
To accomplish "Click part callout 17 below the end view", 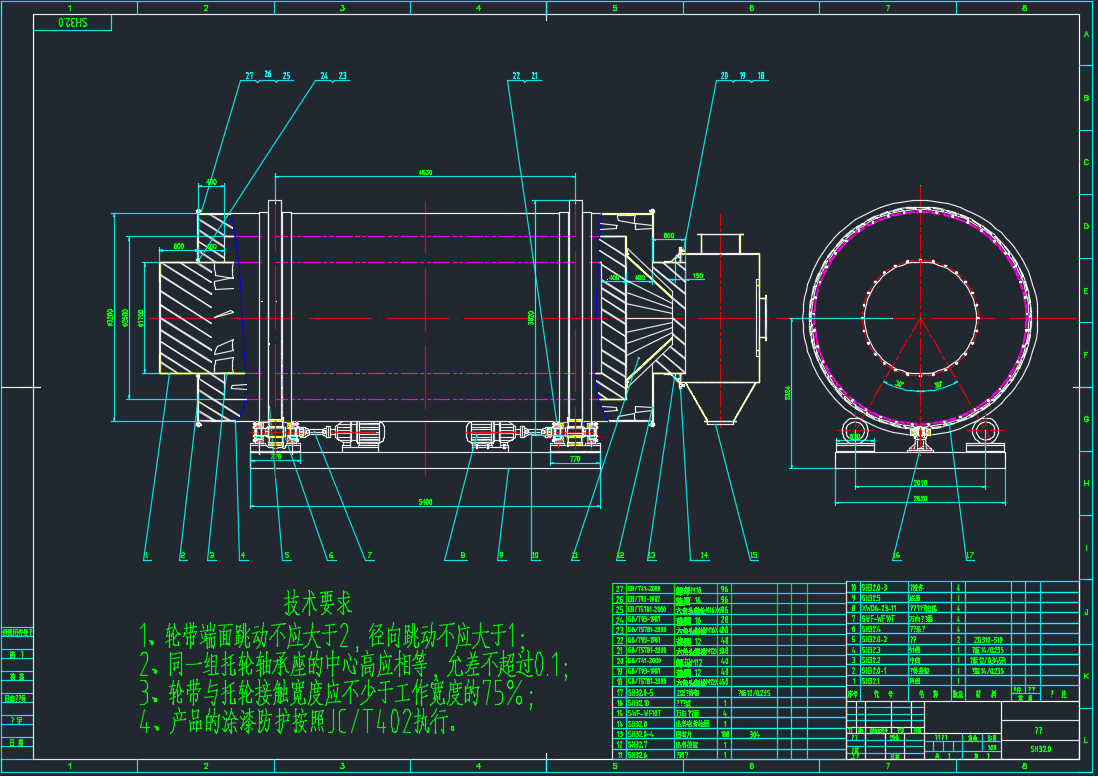I will click(969, 556).
